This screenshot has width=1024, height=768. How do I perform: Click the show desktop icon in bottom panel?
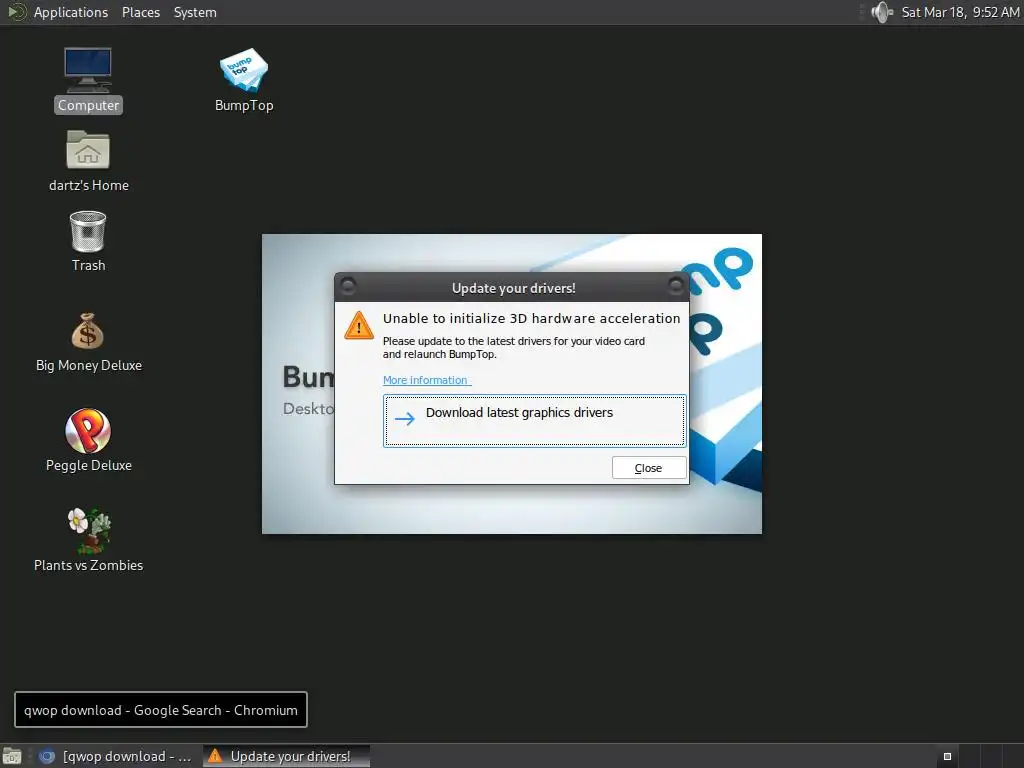point(11,756)
